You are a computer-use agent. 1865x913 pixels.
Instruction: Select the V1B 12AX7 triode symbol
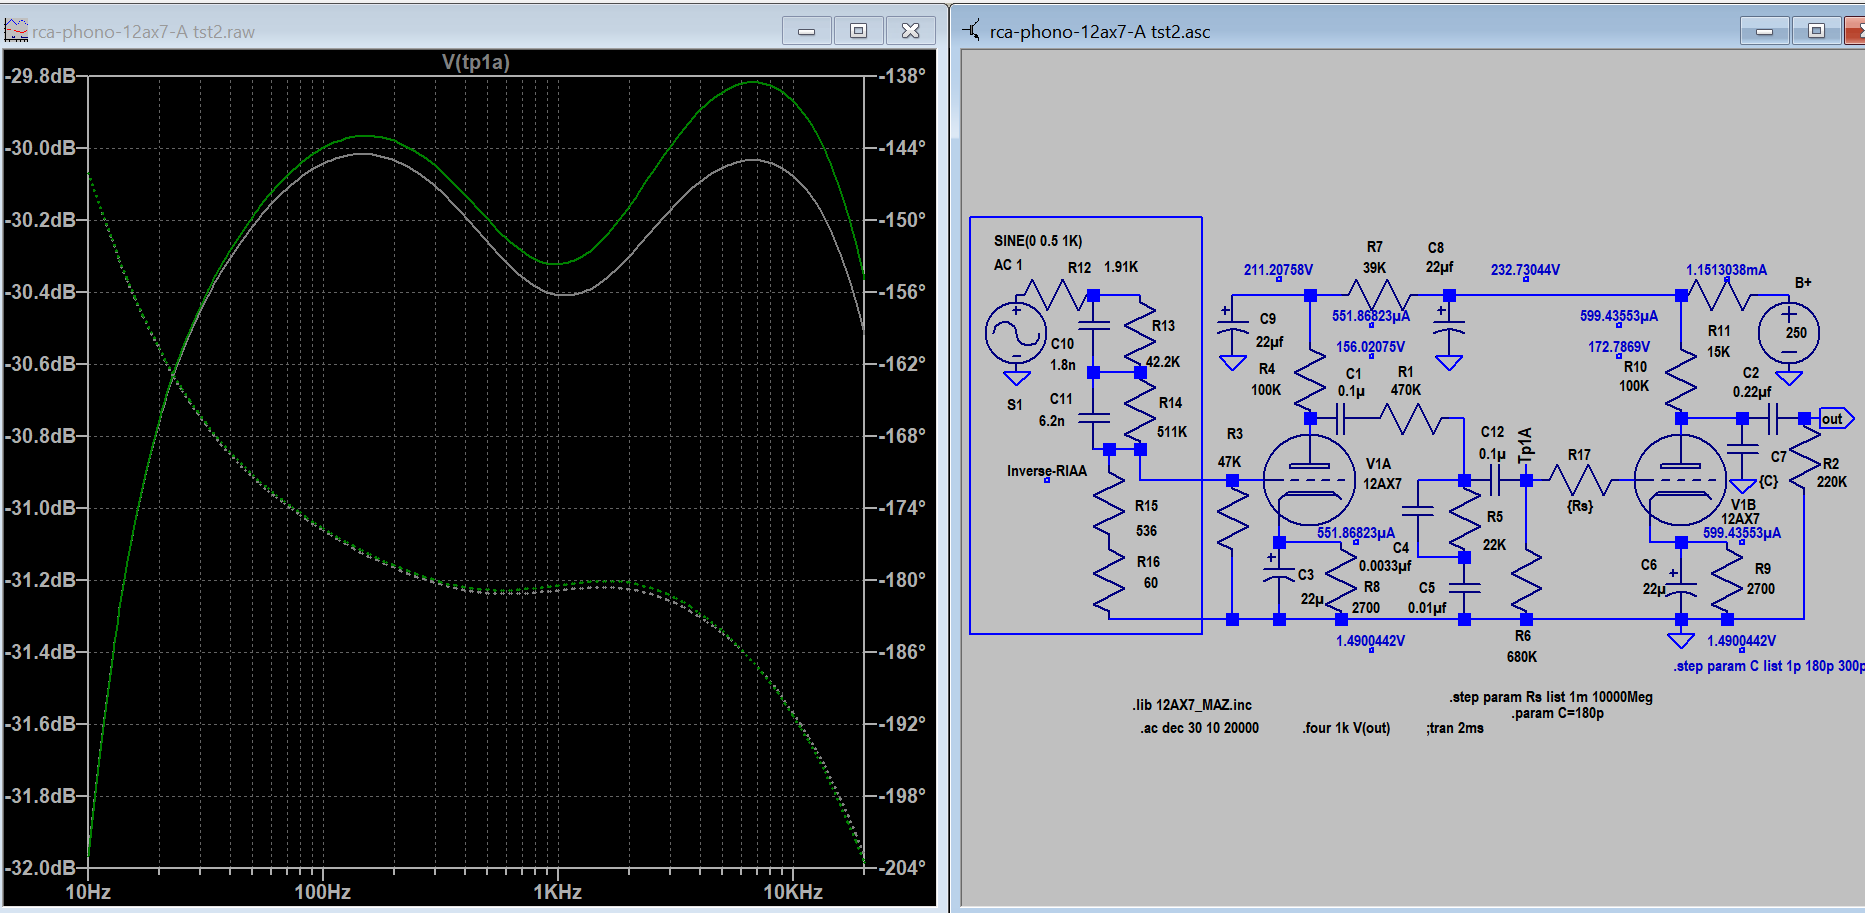[1680, 480]
